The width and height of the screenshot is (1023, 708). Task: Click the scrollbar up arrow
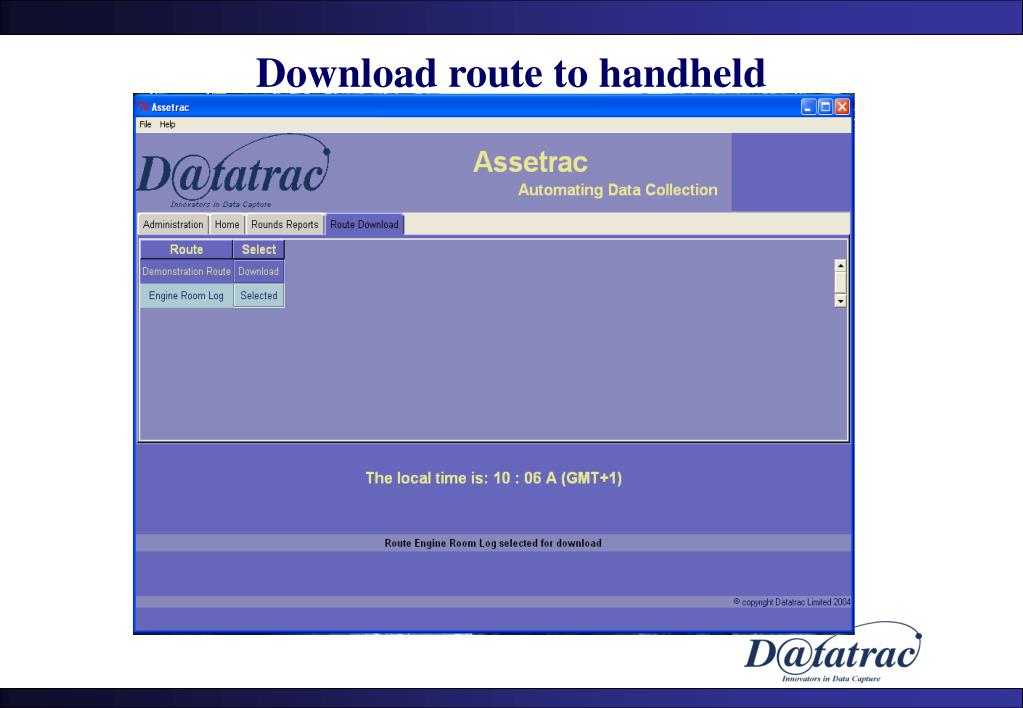tap(840, 266)
